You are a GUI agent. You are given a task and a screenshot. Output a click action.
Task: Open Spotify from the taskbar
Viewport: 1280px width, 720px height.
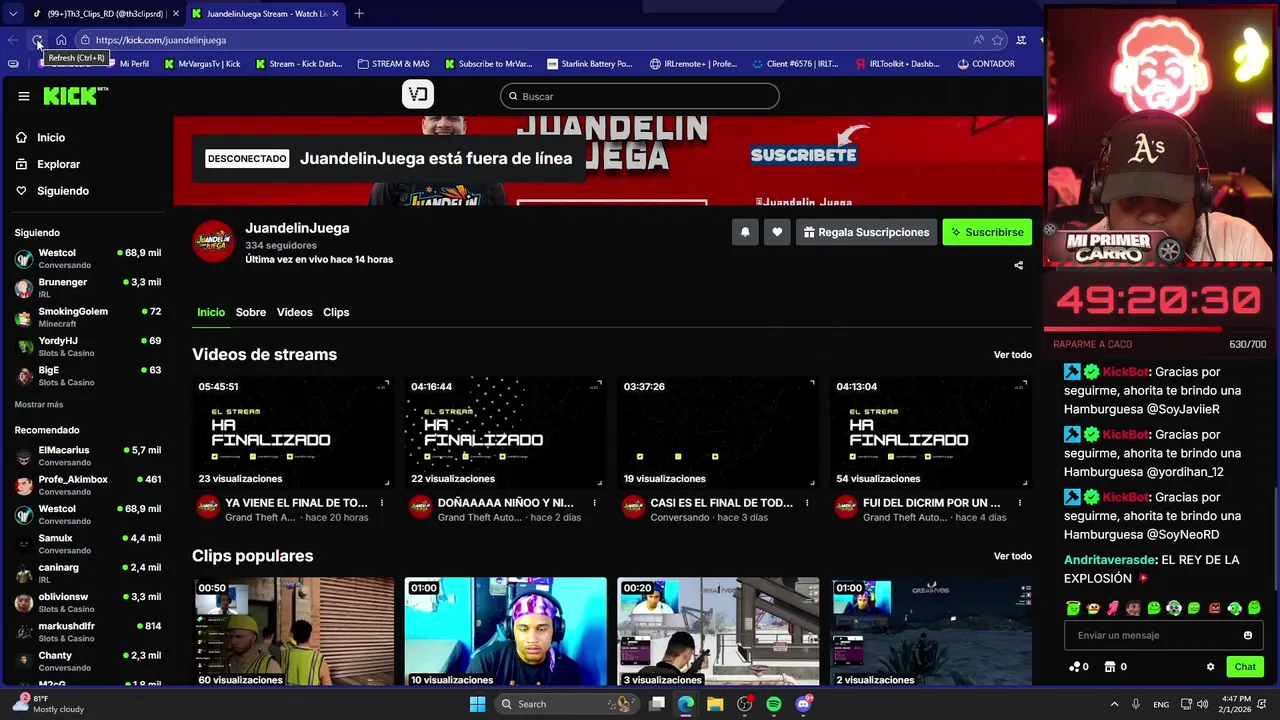coord(774,704)
